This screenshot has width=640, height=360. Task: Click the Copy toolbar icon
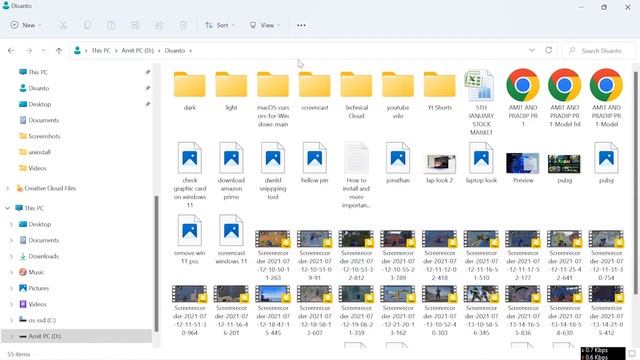(x=87, y=25)
